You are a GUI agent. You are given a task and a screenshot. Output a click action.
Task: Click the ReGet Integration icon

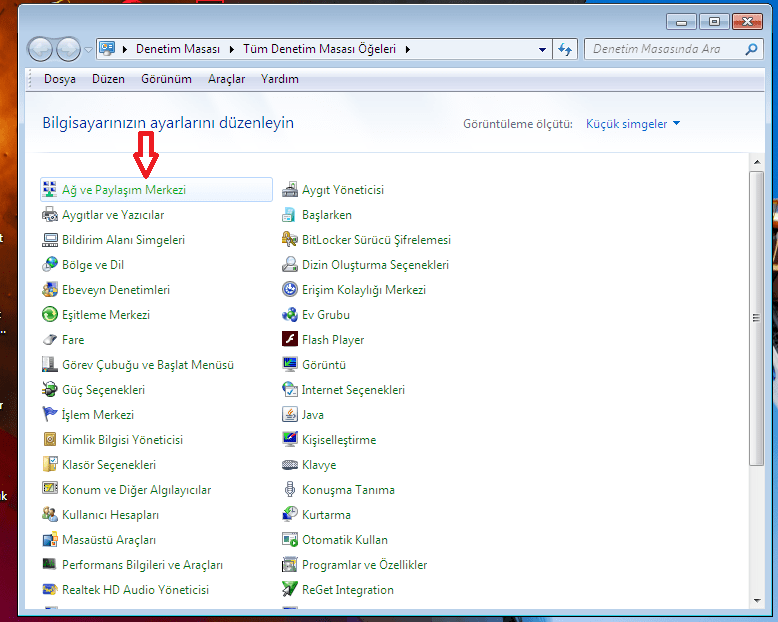(290, 590)
